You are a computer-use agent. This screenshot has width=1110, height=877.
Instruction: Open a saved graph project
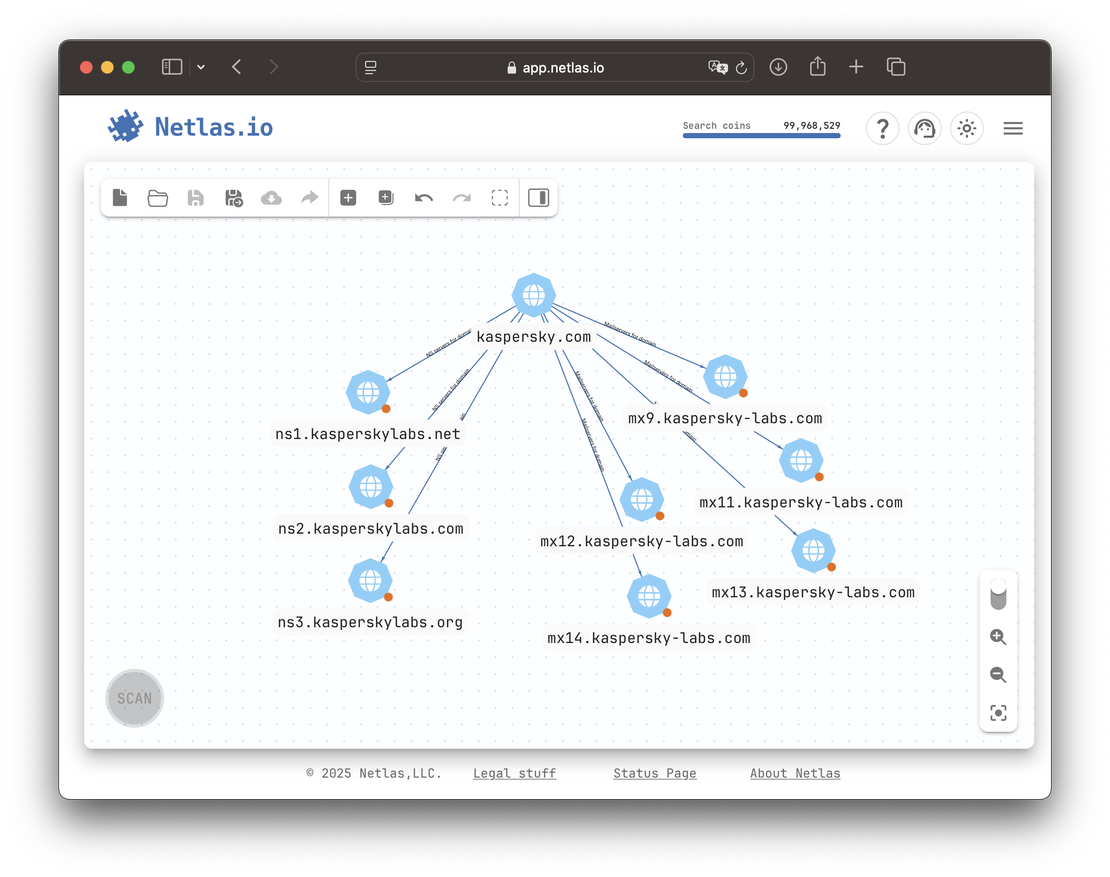157,197
